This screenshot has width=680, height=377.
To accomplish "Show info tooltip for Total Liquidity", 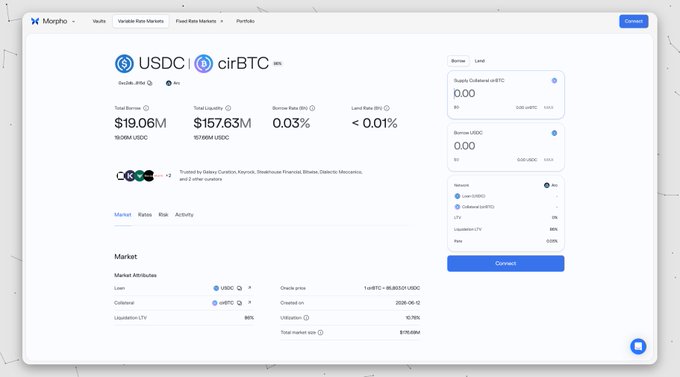I will (x=228, y=108).
